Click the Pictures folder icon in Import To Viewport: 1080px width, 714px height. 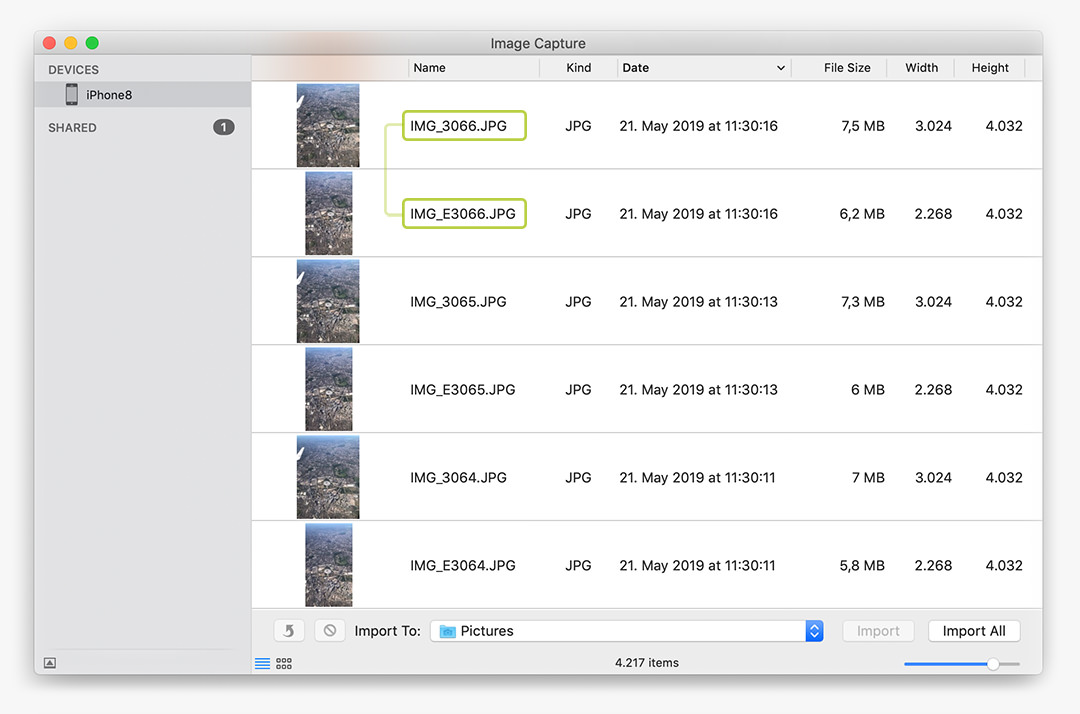447,632
